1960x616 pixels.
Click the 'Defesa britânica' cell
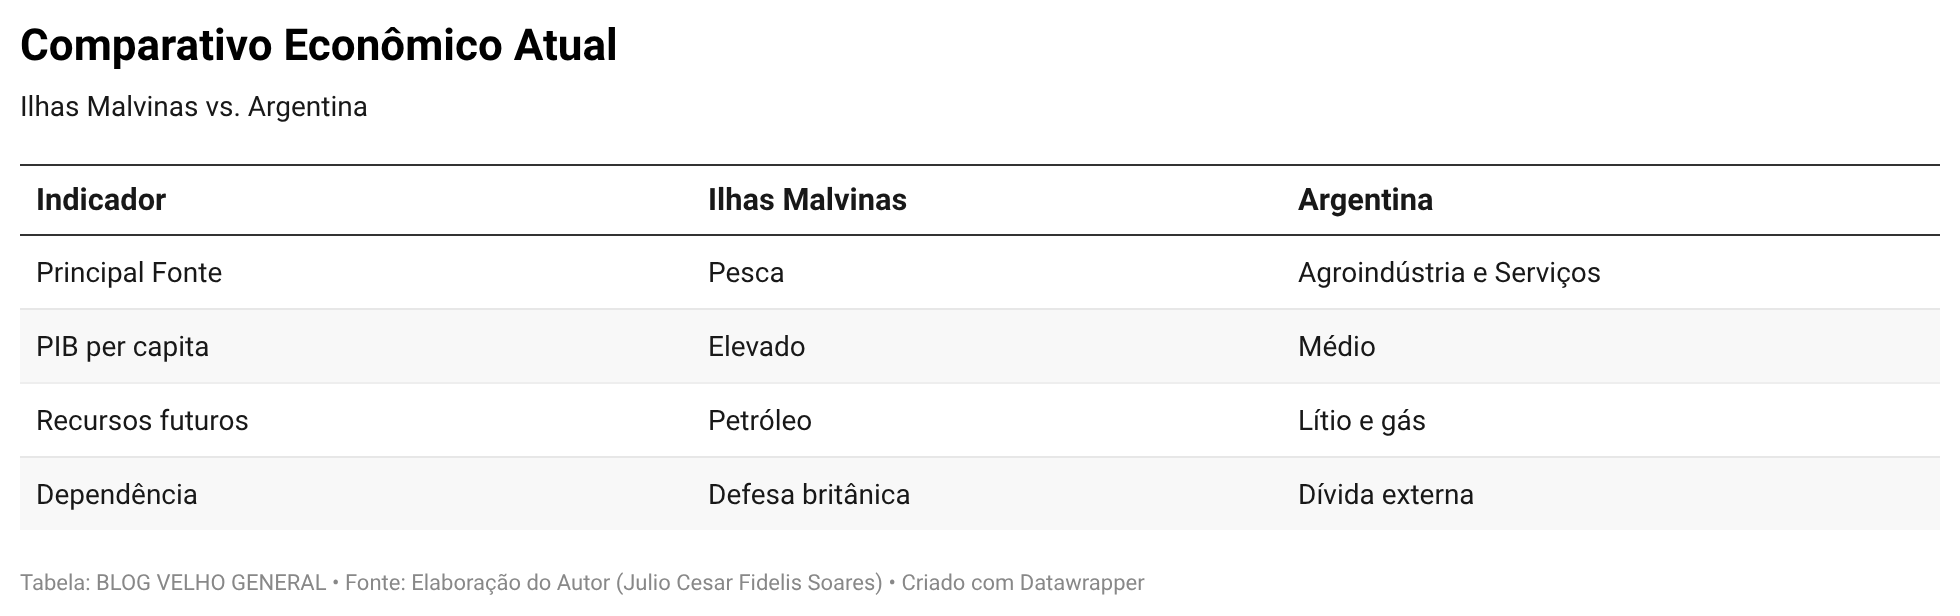click(809, 495)
